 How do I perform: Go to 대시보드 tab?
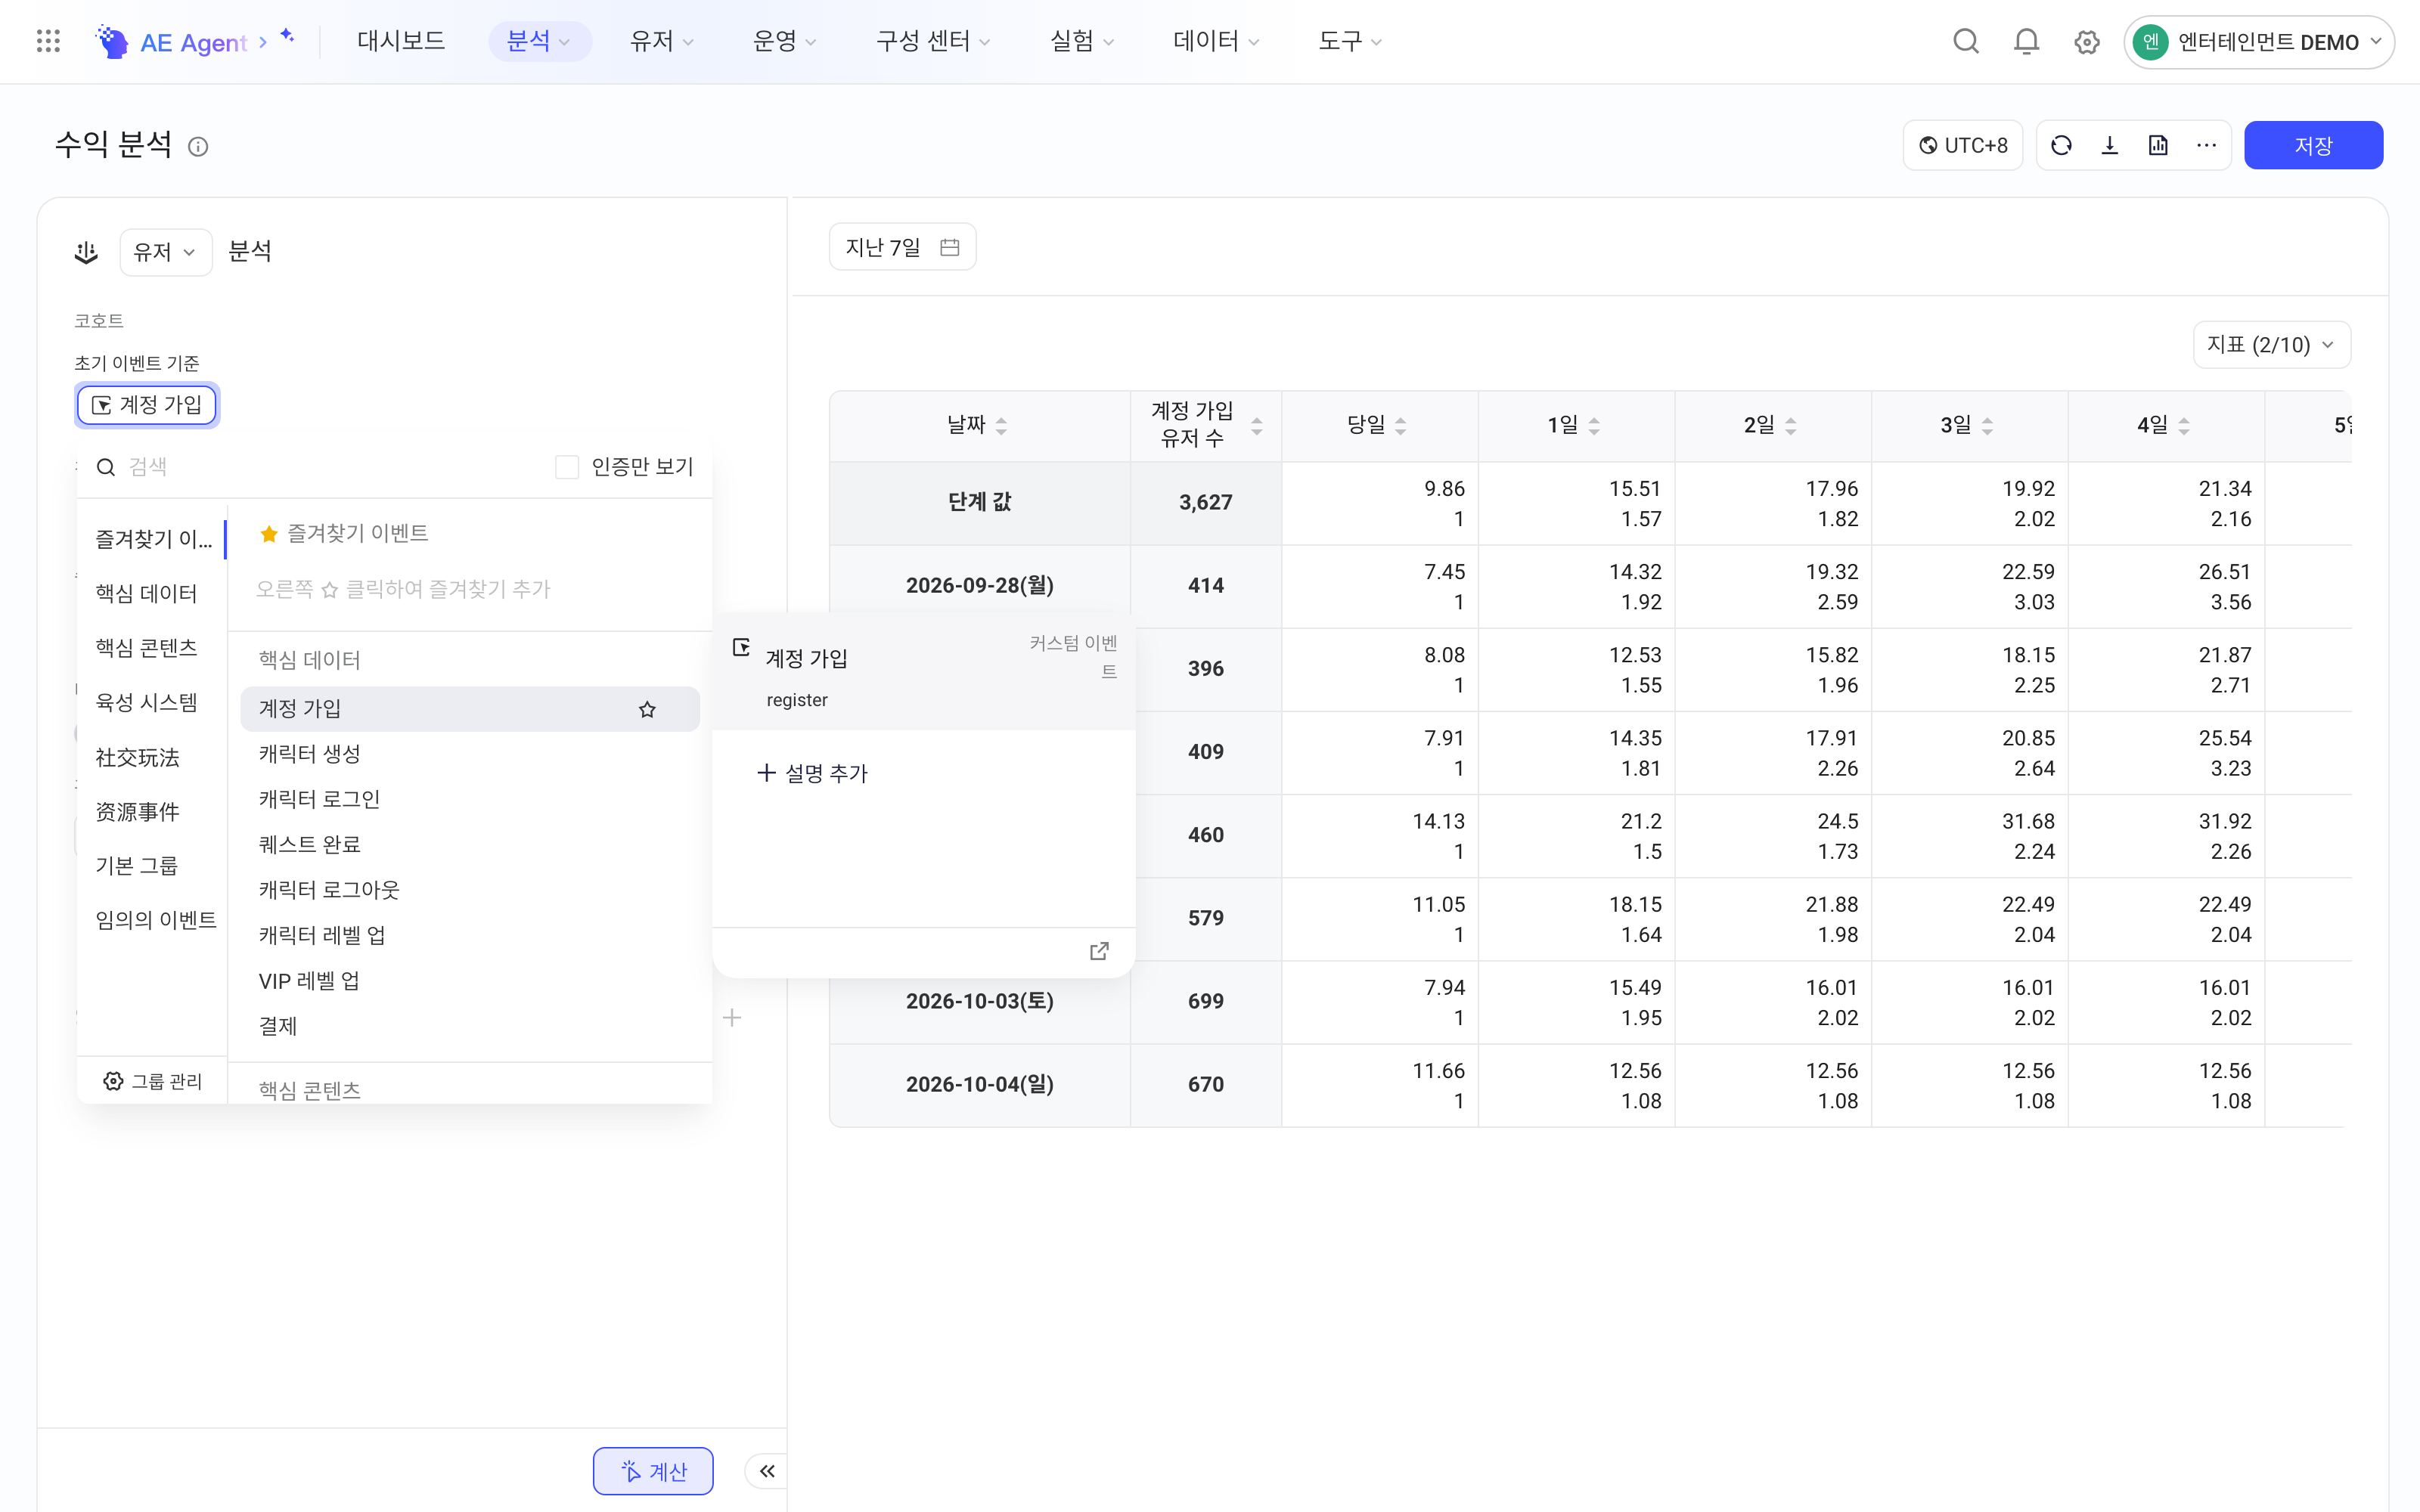[401, 41]
